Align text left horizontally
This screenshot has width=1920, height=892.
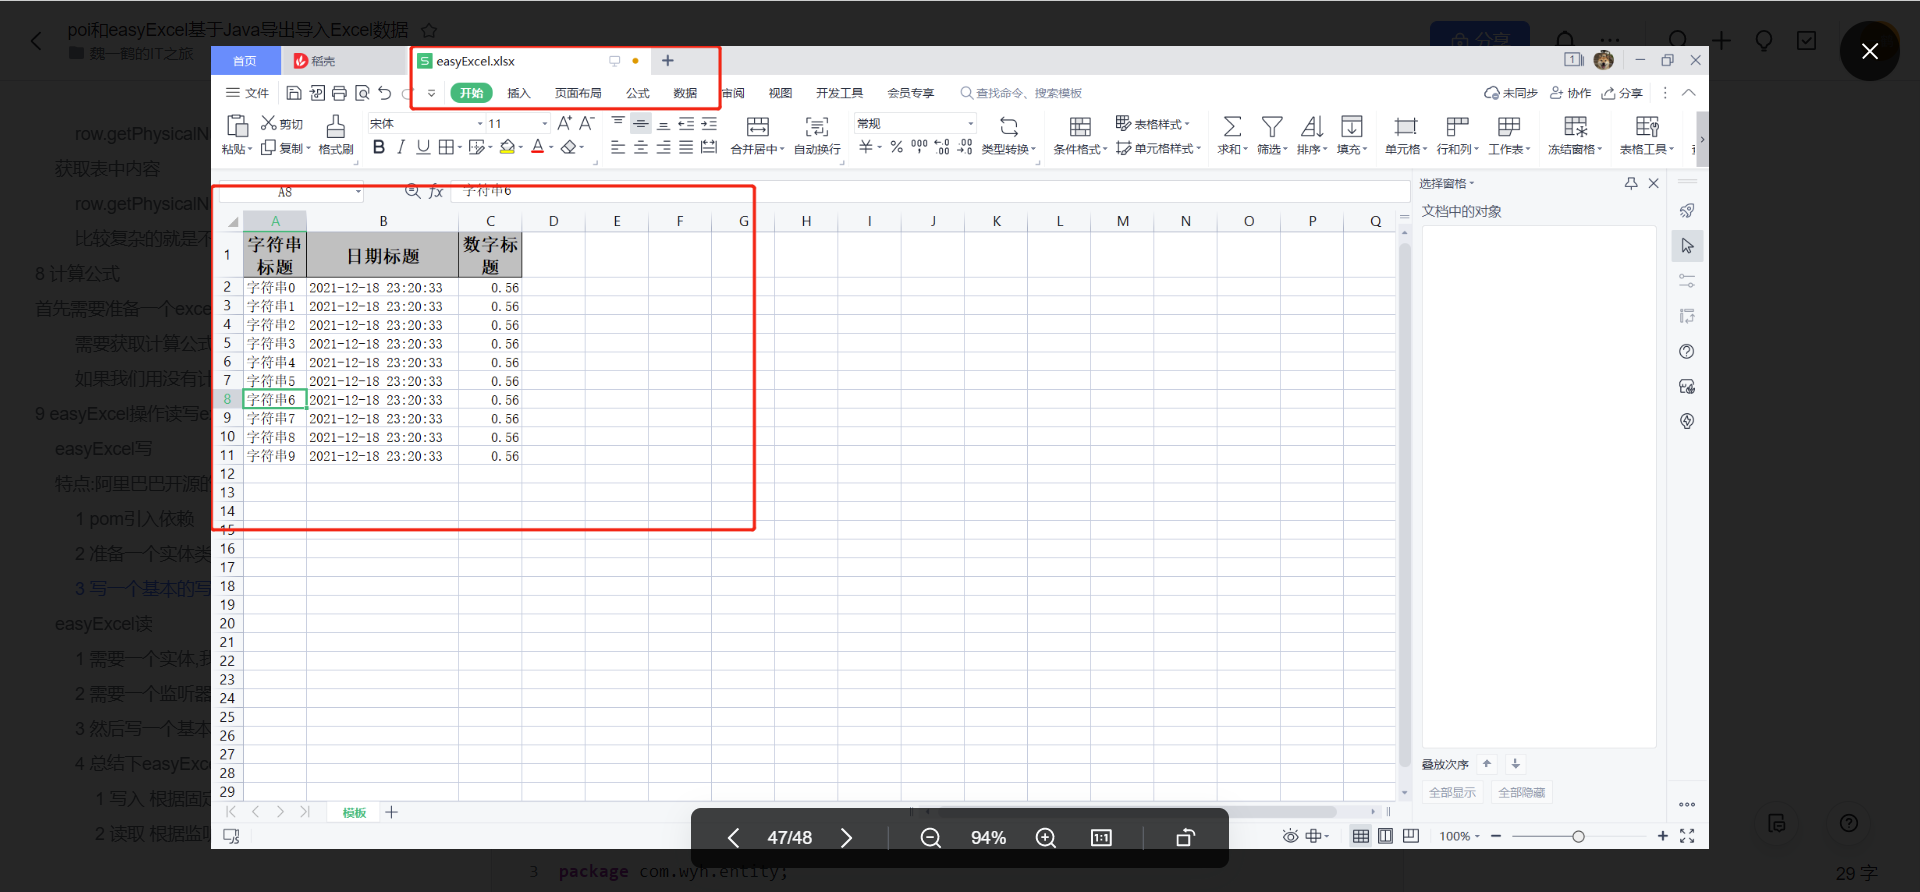click(x=618, y=147)
